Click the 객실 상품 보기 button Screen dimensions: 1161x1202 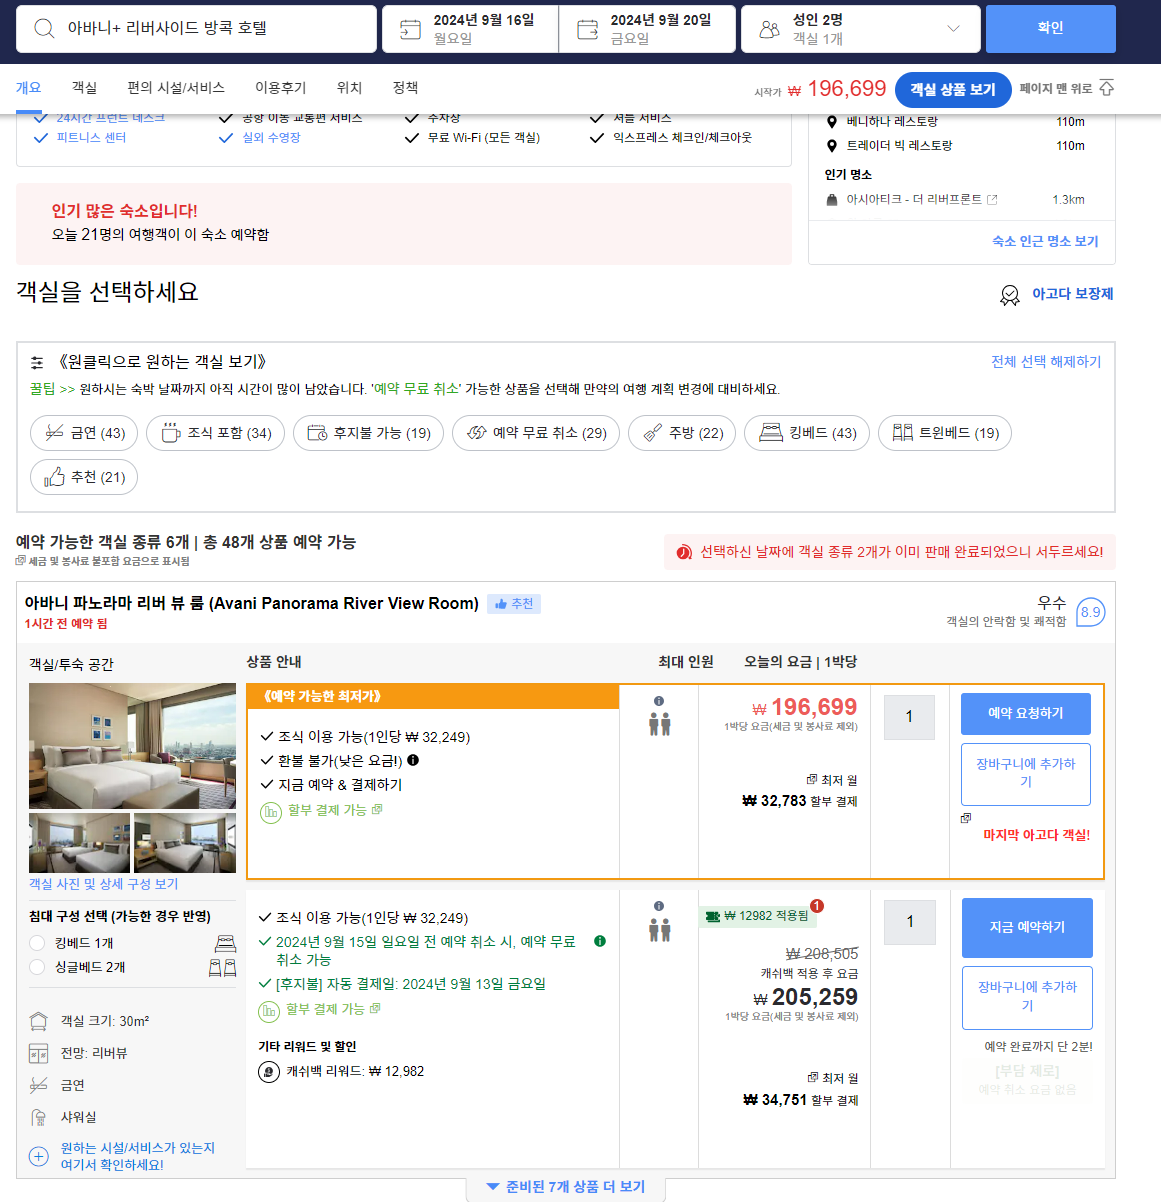point(953,90)
